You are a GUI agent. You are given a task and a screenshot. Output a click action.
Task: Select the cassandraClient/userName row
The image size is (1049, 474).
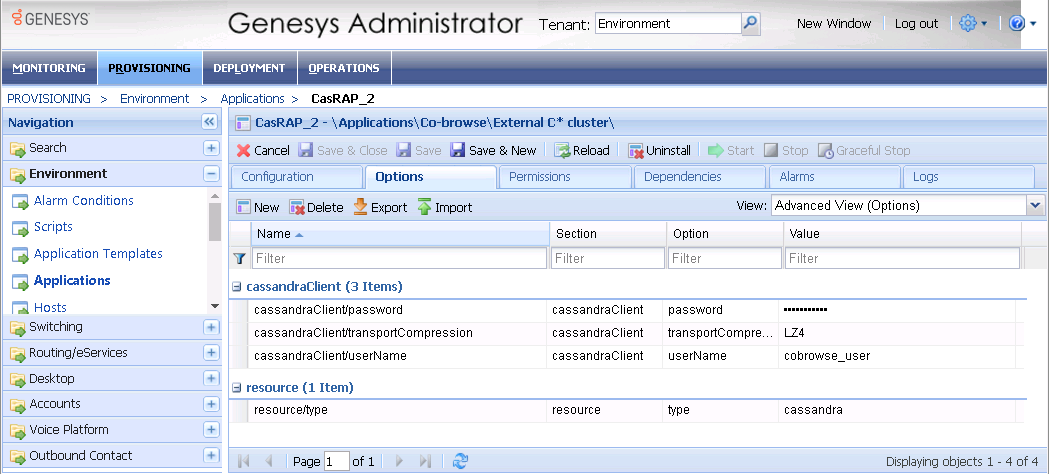coord(626,356)
